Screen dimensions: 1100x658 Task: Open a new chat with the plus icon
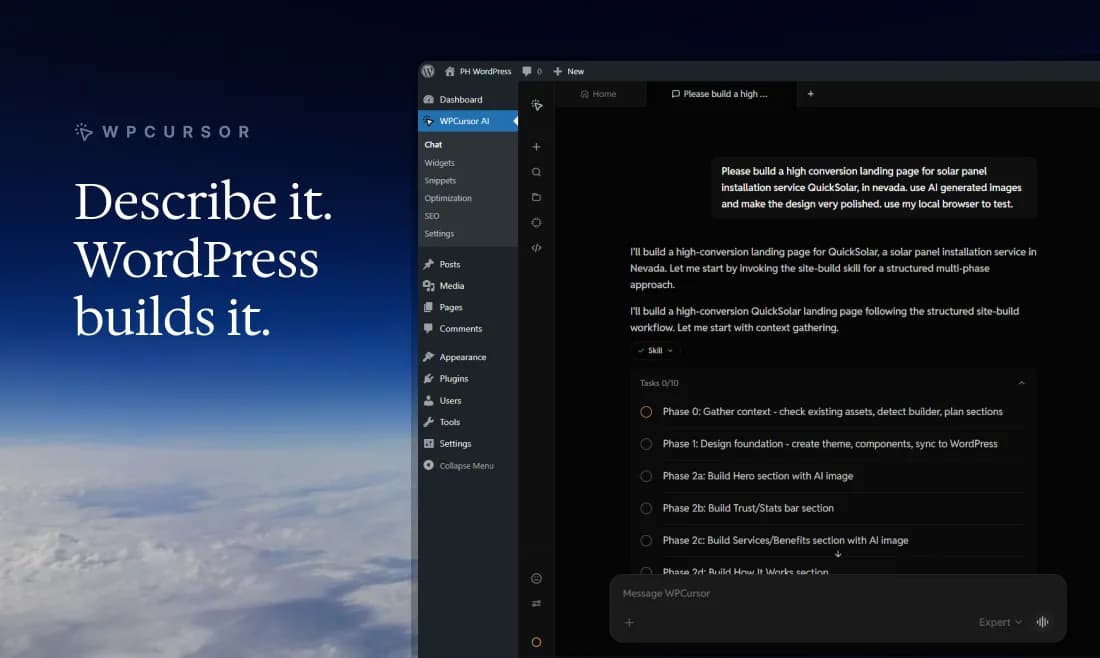point(537,146)
